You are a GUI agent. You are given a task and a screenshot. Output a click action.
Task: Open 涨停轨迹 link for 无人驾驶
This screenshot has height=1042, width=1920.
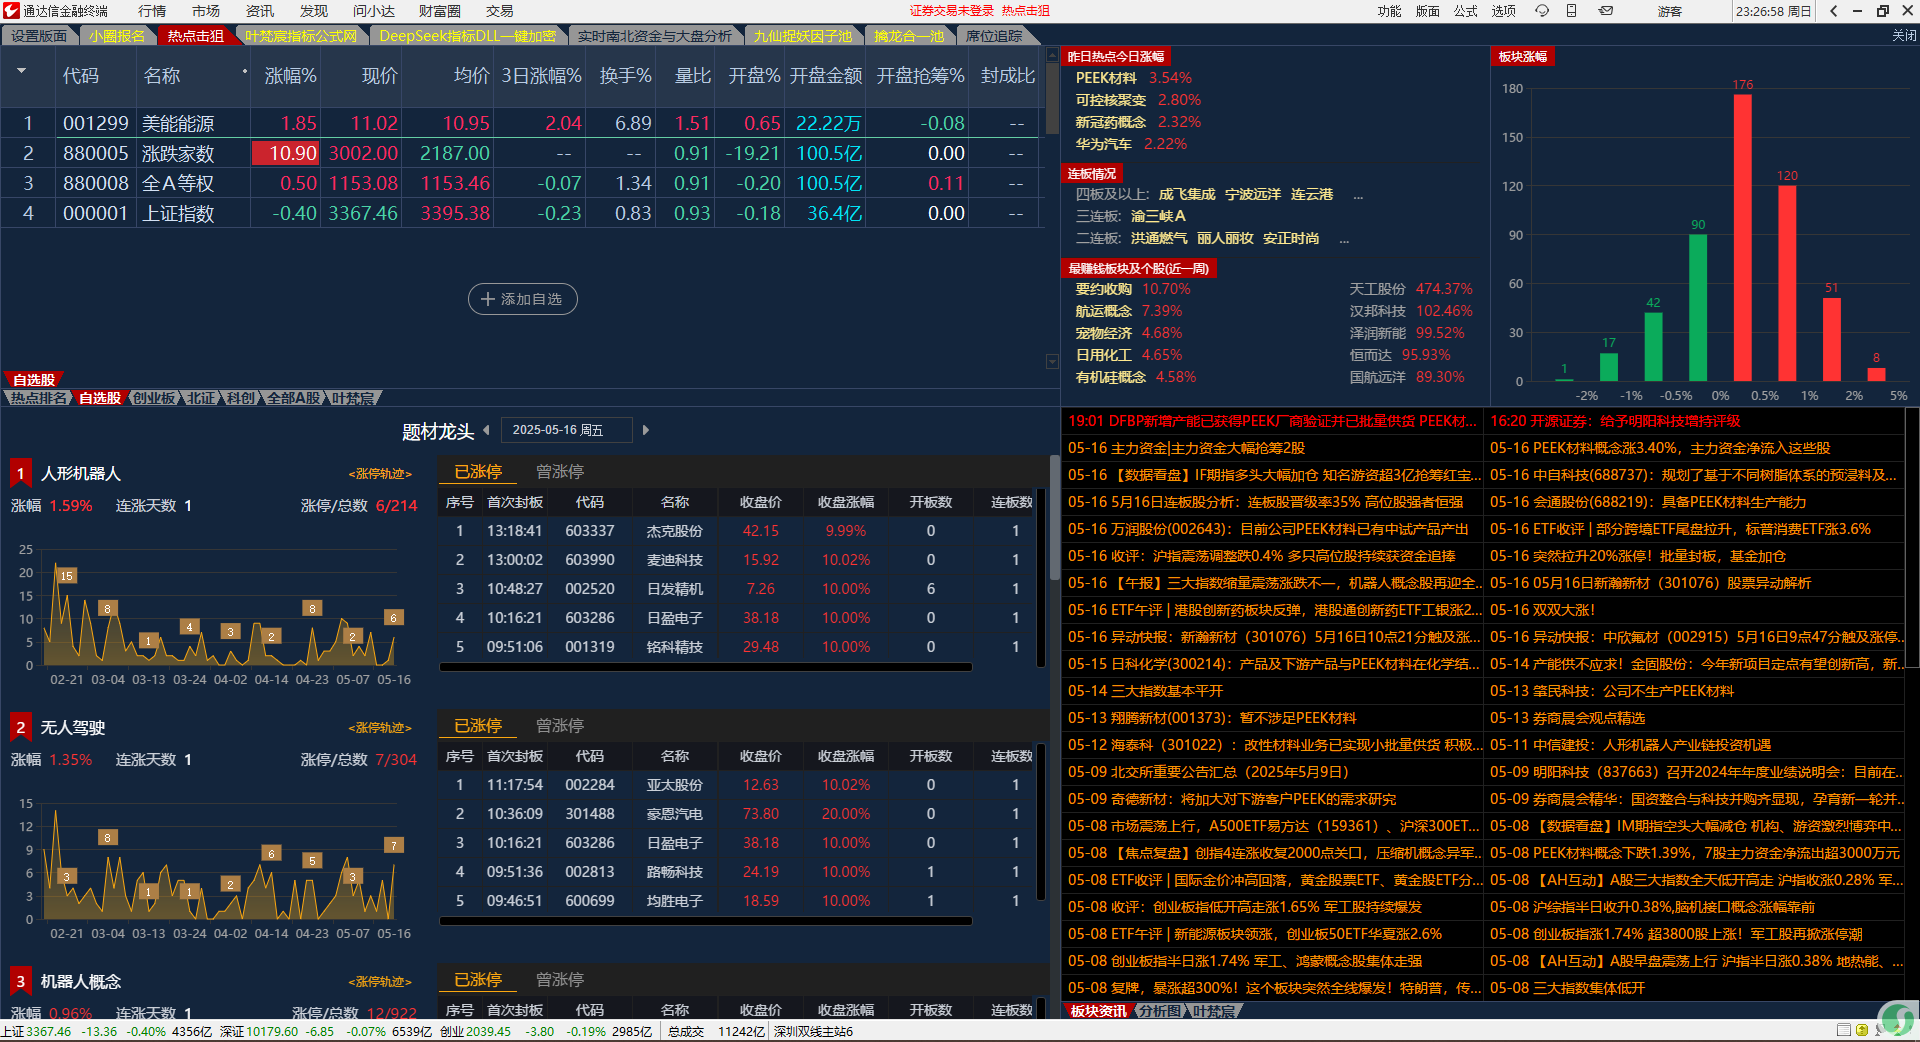tap(380, 728)
